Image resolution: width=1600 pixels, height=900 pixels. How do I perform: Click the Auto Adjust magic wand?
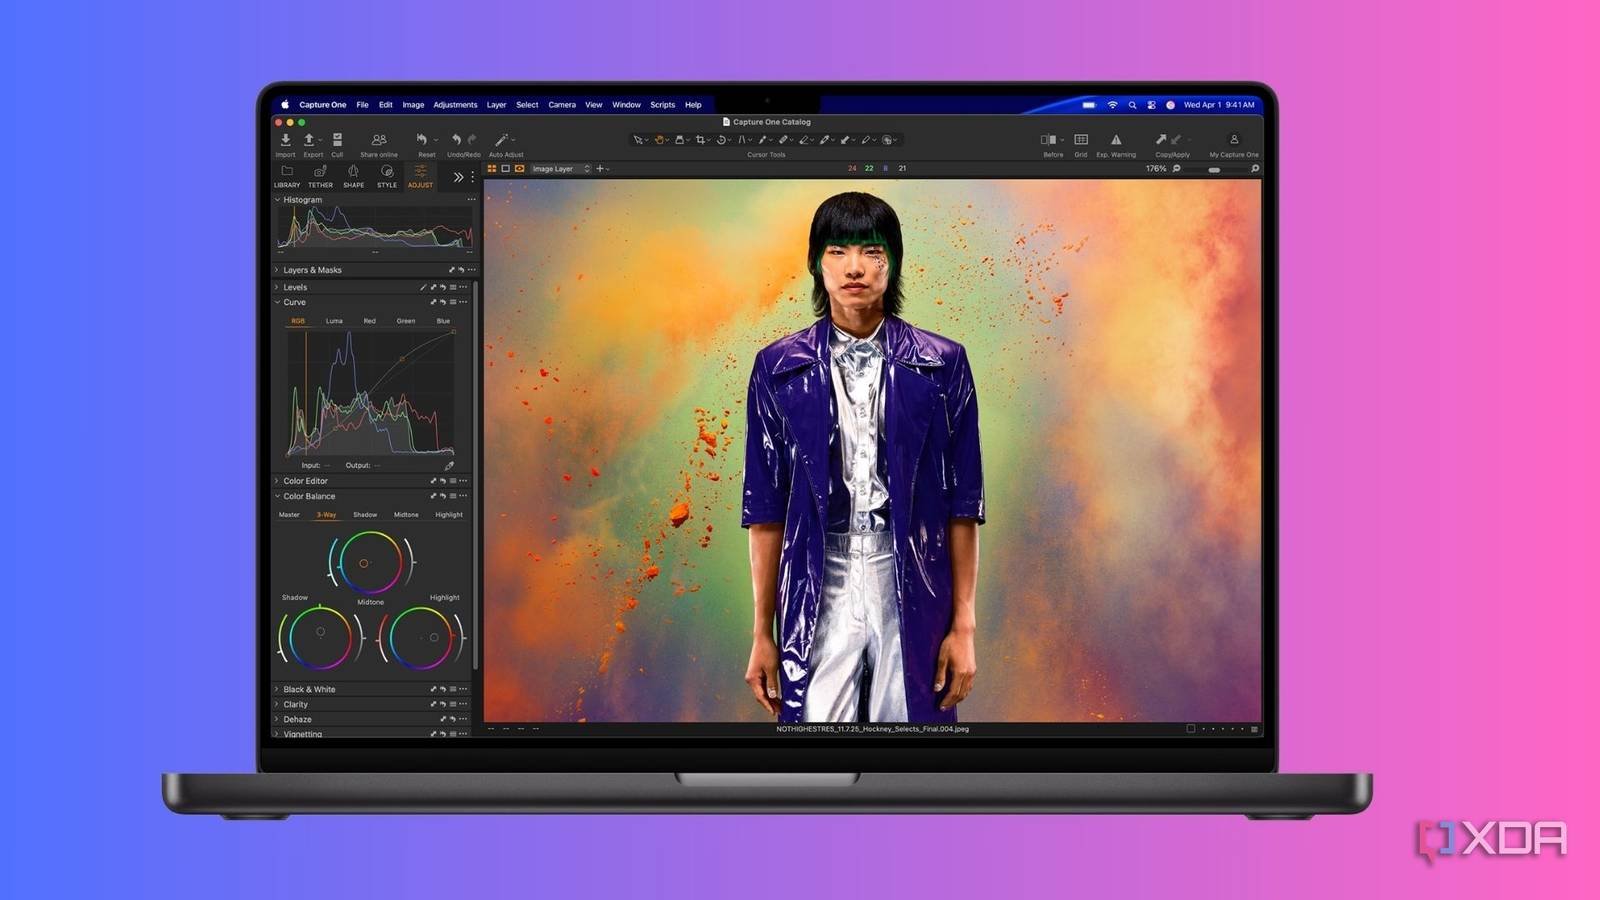502,141
